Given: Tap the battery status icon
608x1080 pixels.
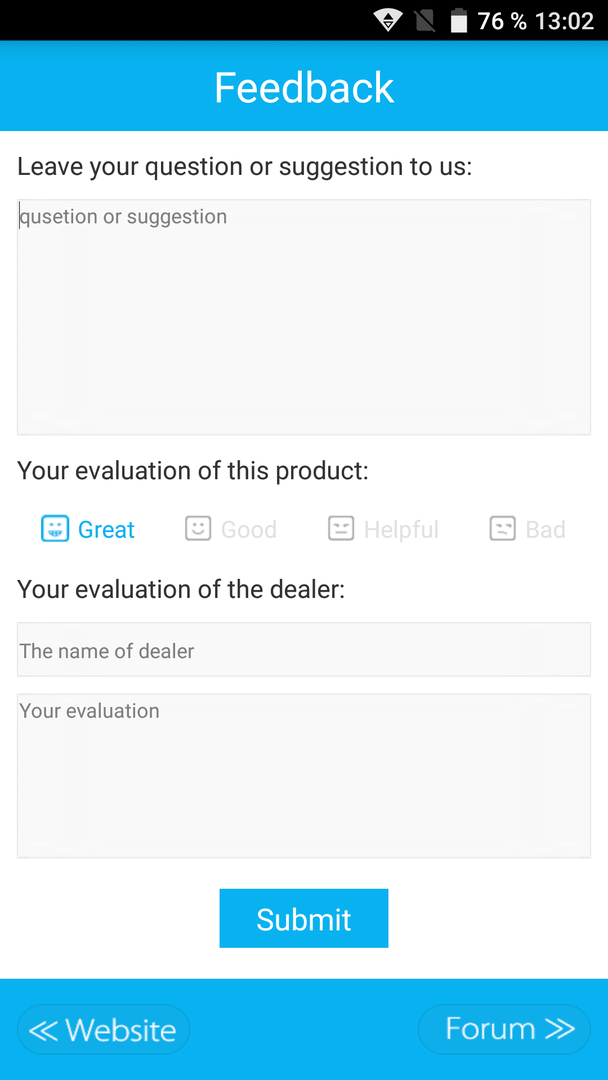Looking at the screenshot, I should click(459, 21).
